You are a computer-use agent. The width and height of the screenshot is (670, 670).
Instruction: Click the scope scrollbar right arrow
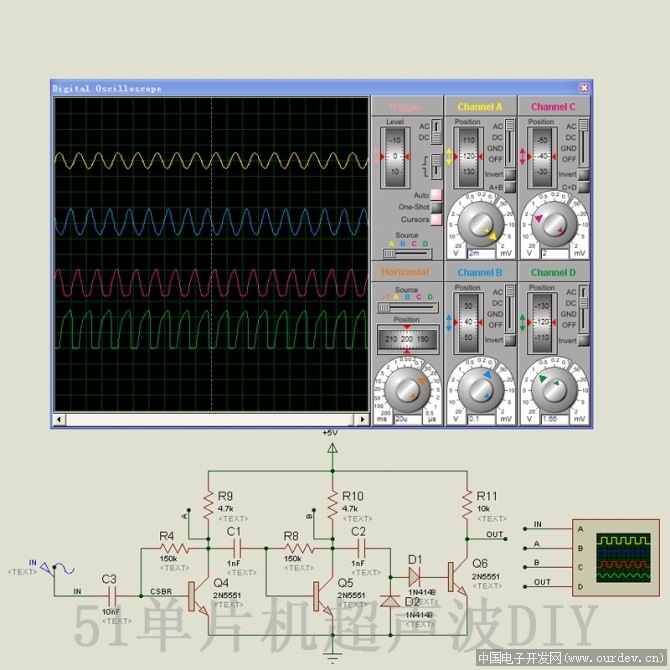click(363, 420)
